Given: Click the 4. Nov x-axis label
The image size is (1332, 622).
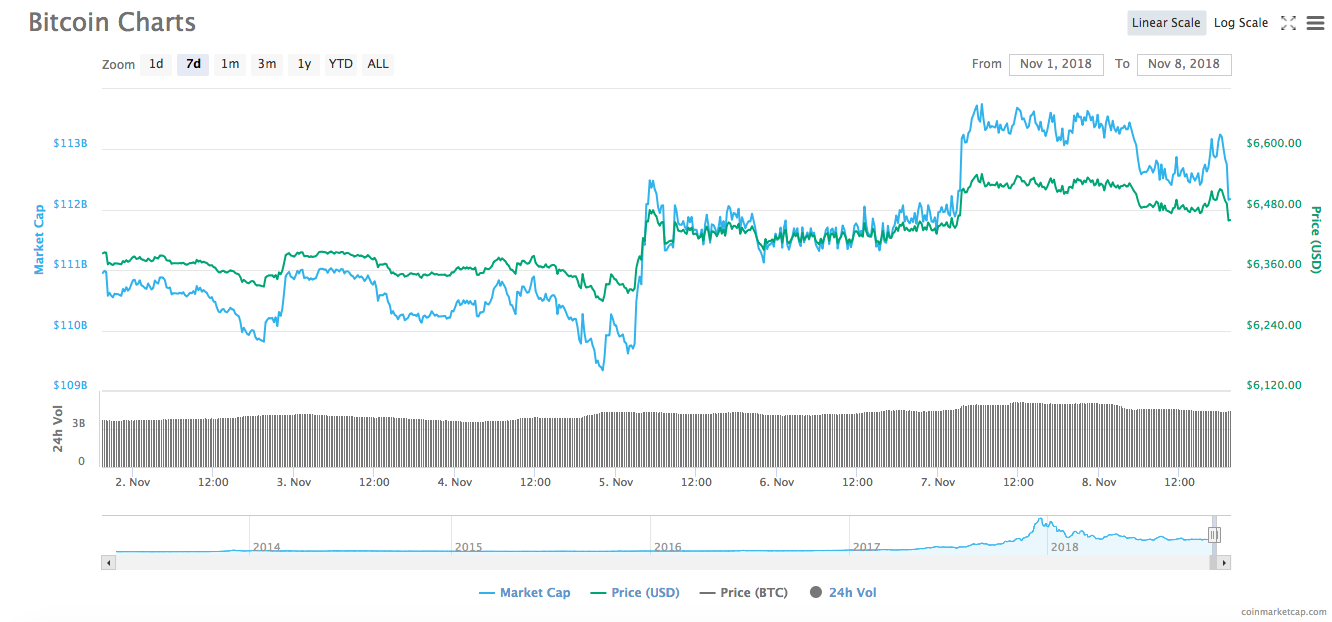Looking at the screenshot, I should pos(455,482).
